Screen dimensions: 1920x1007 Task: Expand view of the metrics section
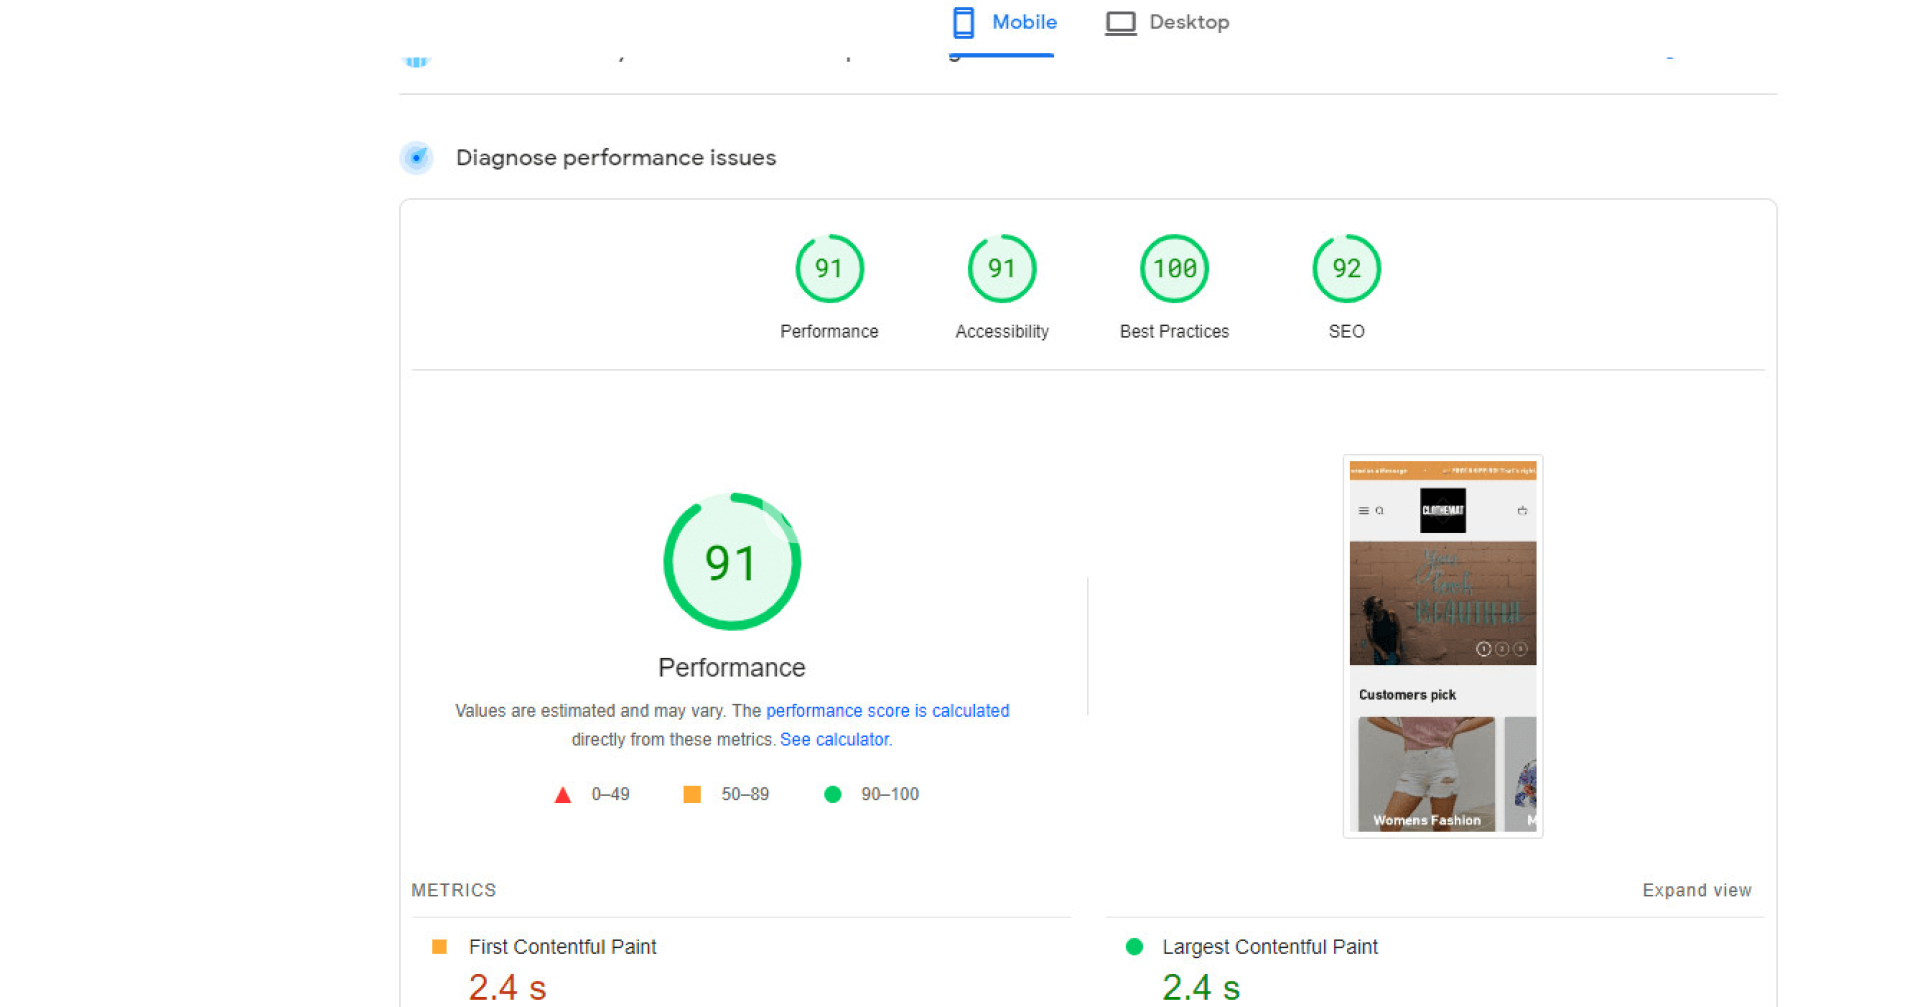click(1696, 890)
